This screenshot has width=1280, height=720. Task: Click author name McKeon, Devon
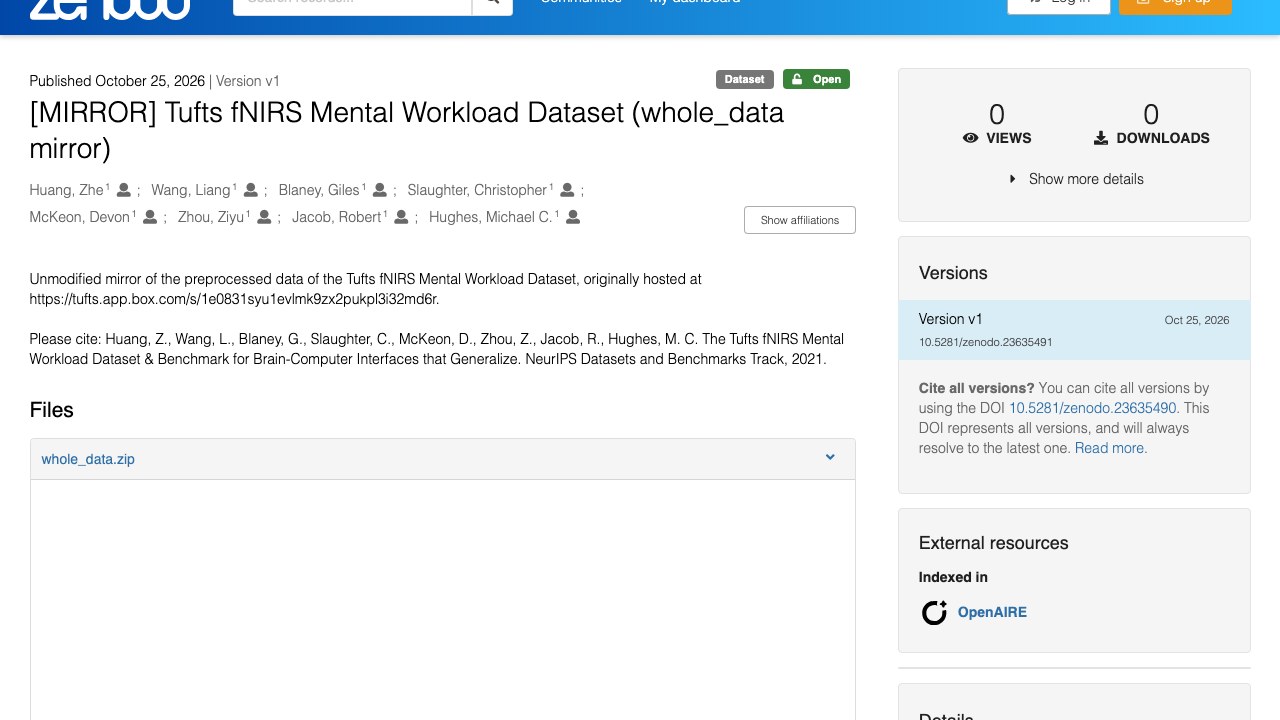click(80, 217)
